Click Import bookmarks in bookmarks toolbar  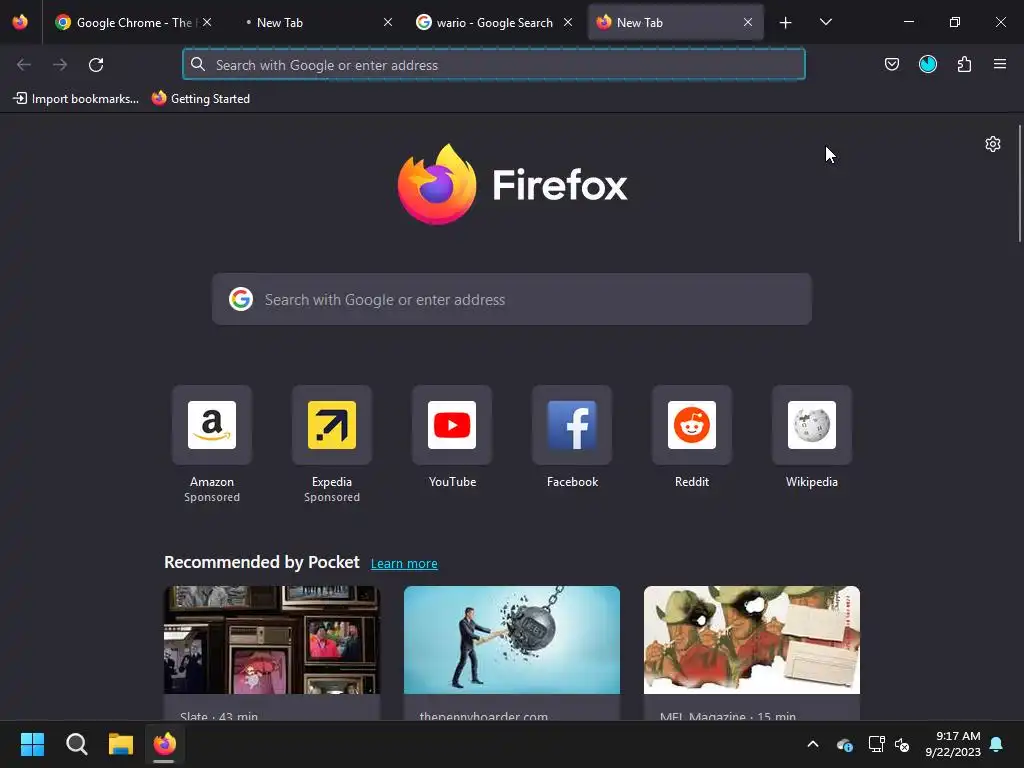point(76,99)
